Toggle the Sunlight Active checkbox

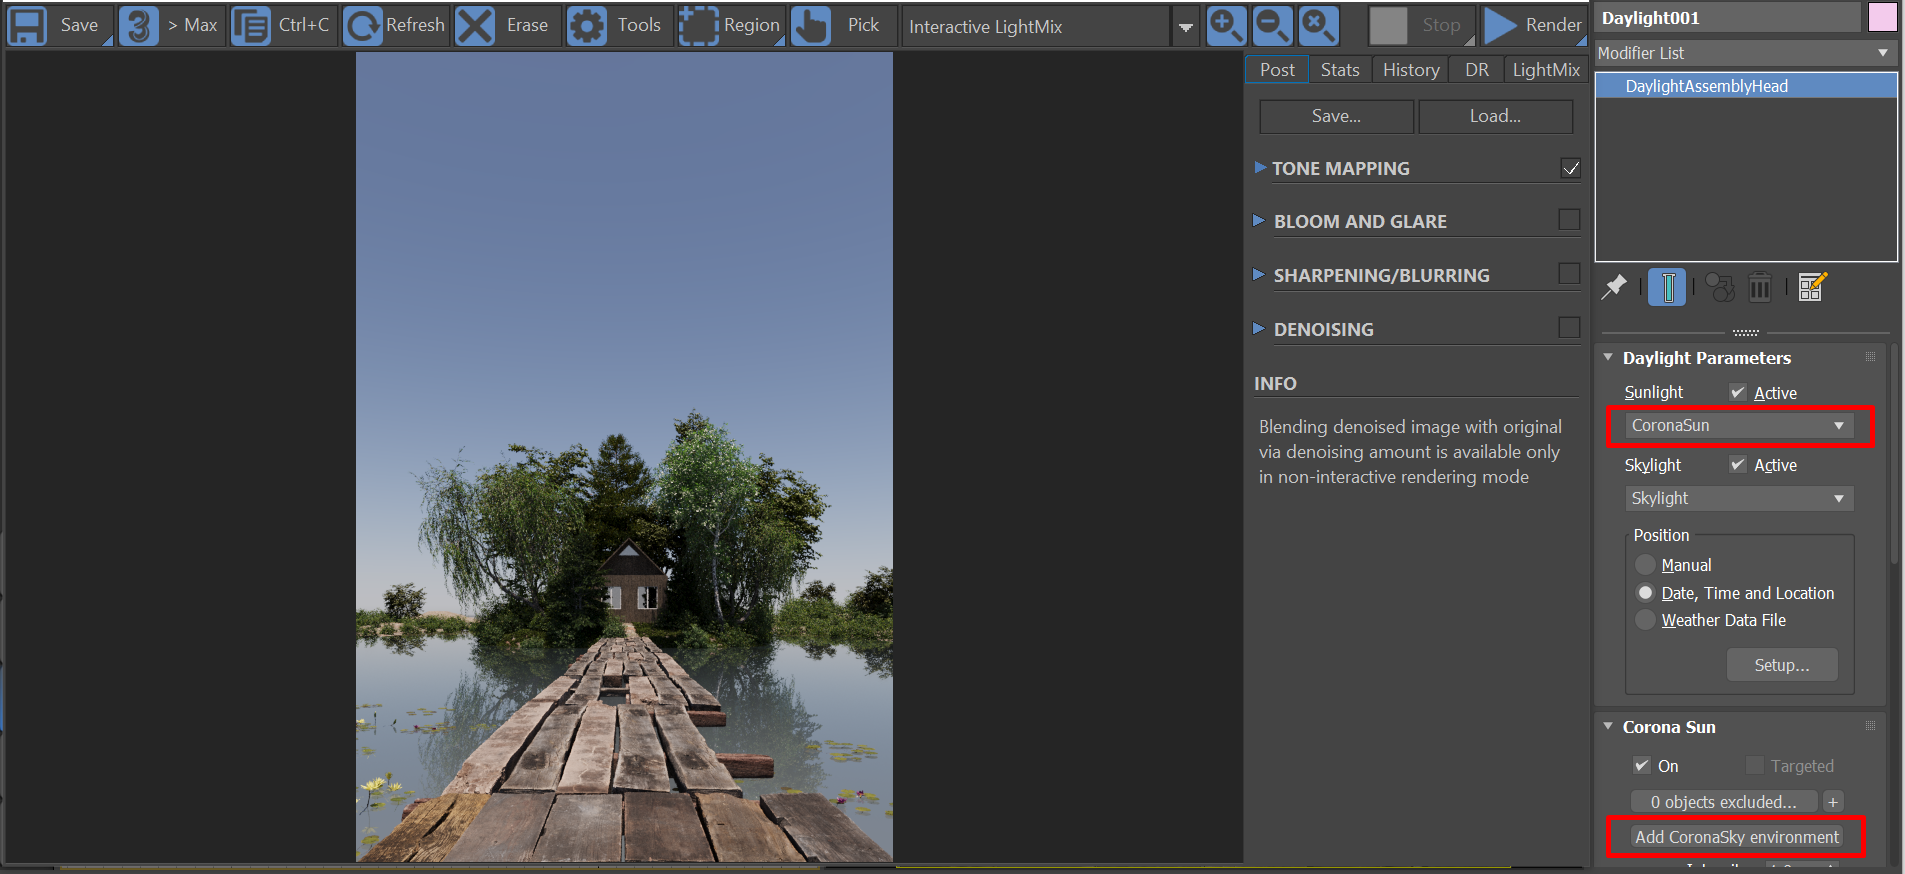pos(1738,393)
